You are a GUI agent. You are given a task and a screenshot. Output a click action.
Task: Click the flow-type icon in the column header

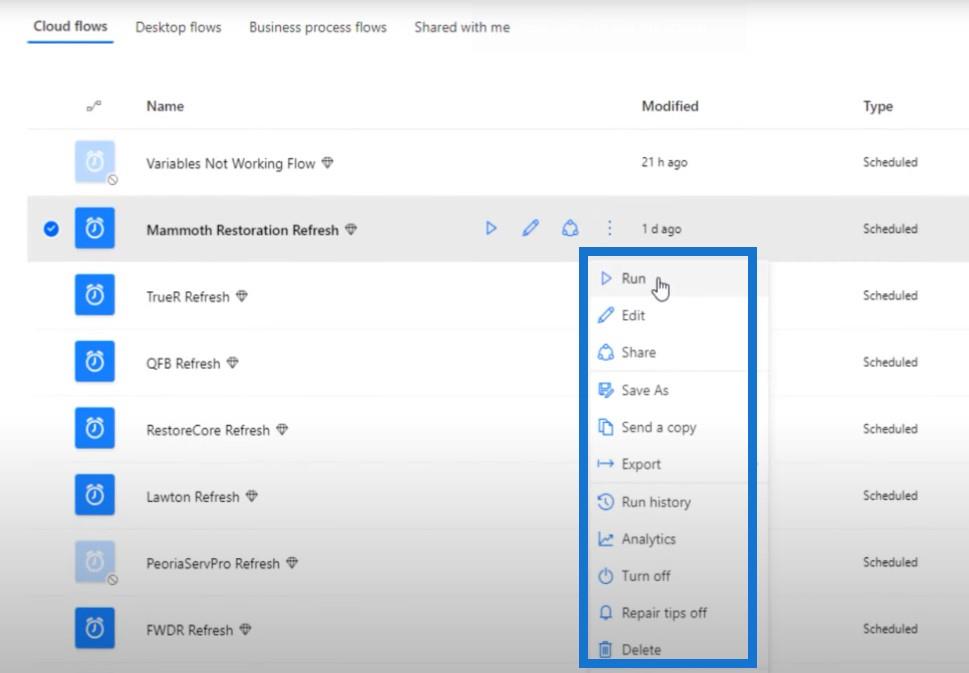[94, 106]
